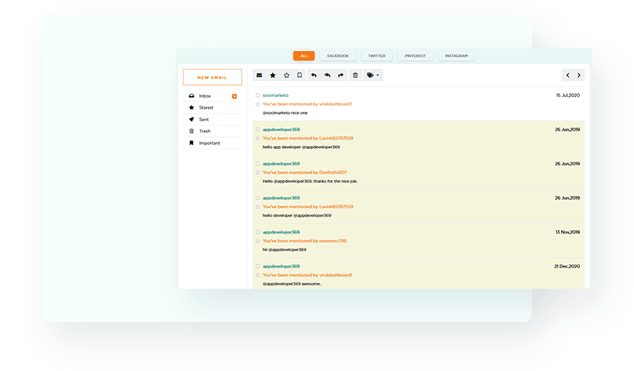Click the outline star unstar toolbar icon
Viewport: 634px width, 371px height.
tap(287, 75)
